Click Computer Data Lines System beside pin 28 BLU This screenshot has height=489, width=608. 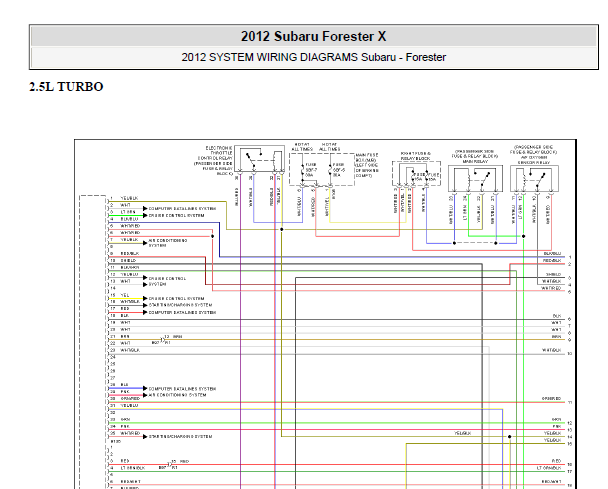pyautogui.click(x=182, y=389)
